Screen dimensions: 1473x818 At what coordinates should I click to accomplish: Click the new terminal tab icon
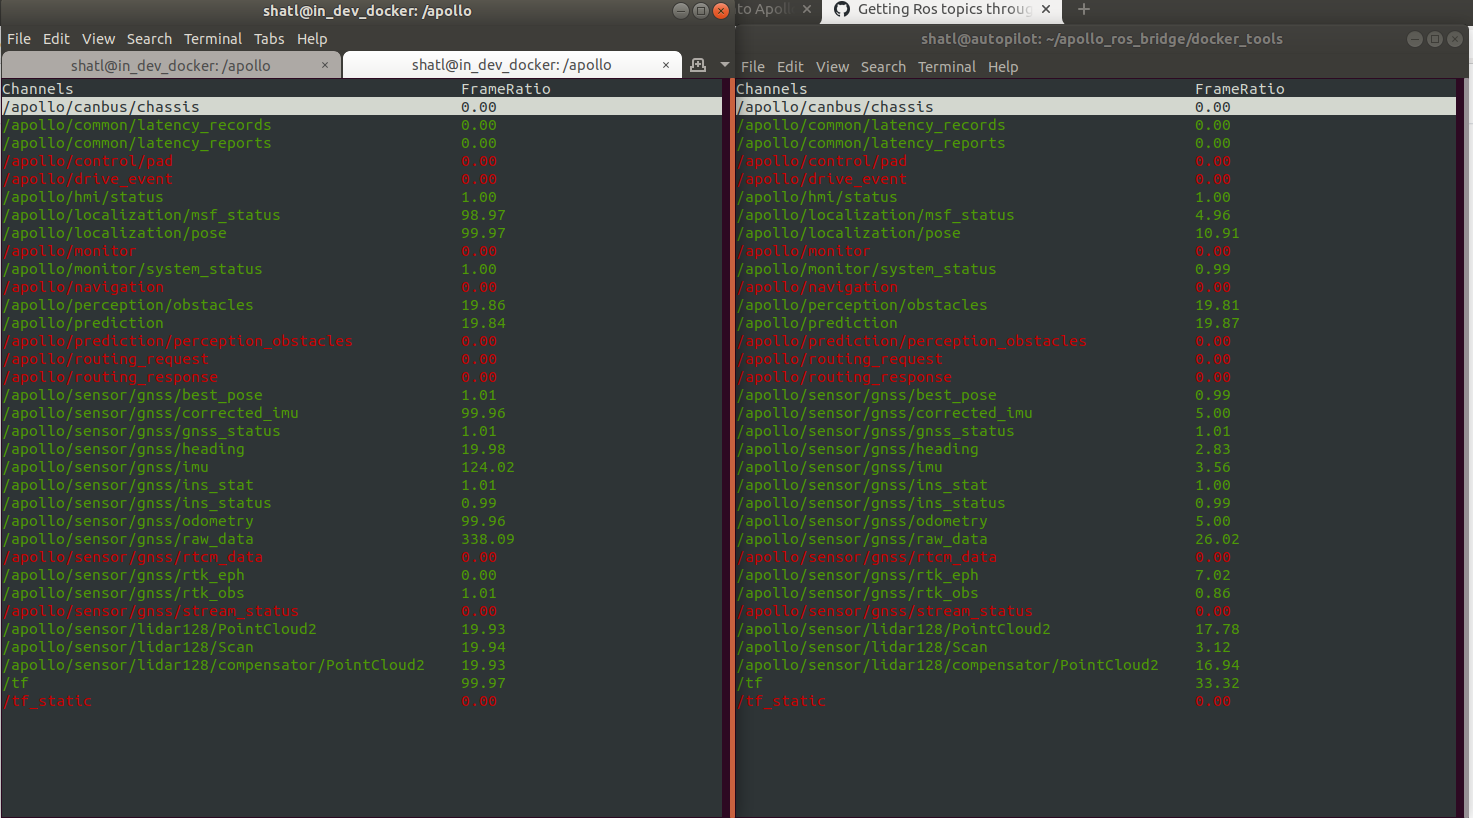click(x=697, y=64)
